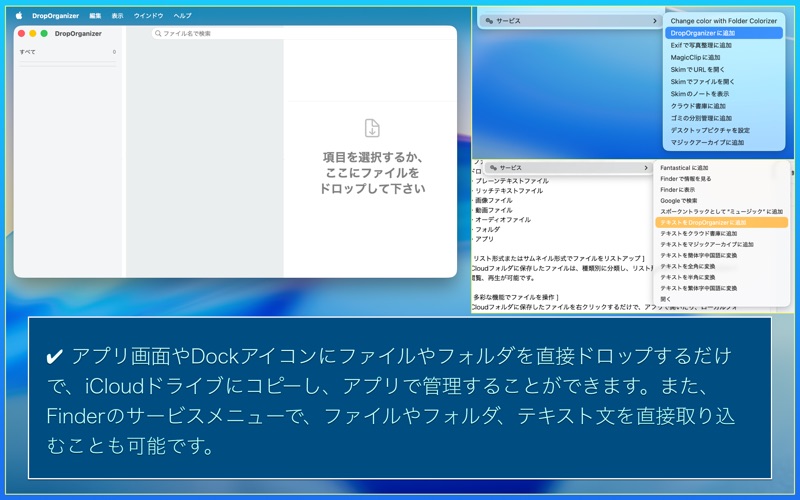Choose テキストをマジックアーカイブに追加
This screenshot has width=800, height=500.
[x=721, y=244]
